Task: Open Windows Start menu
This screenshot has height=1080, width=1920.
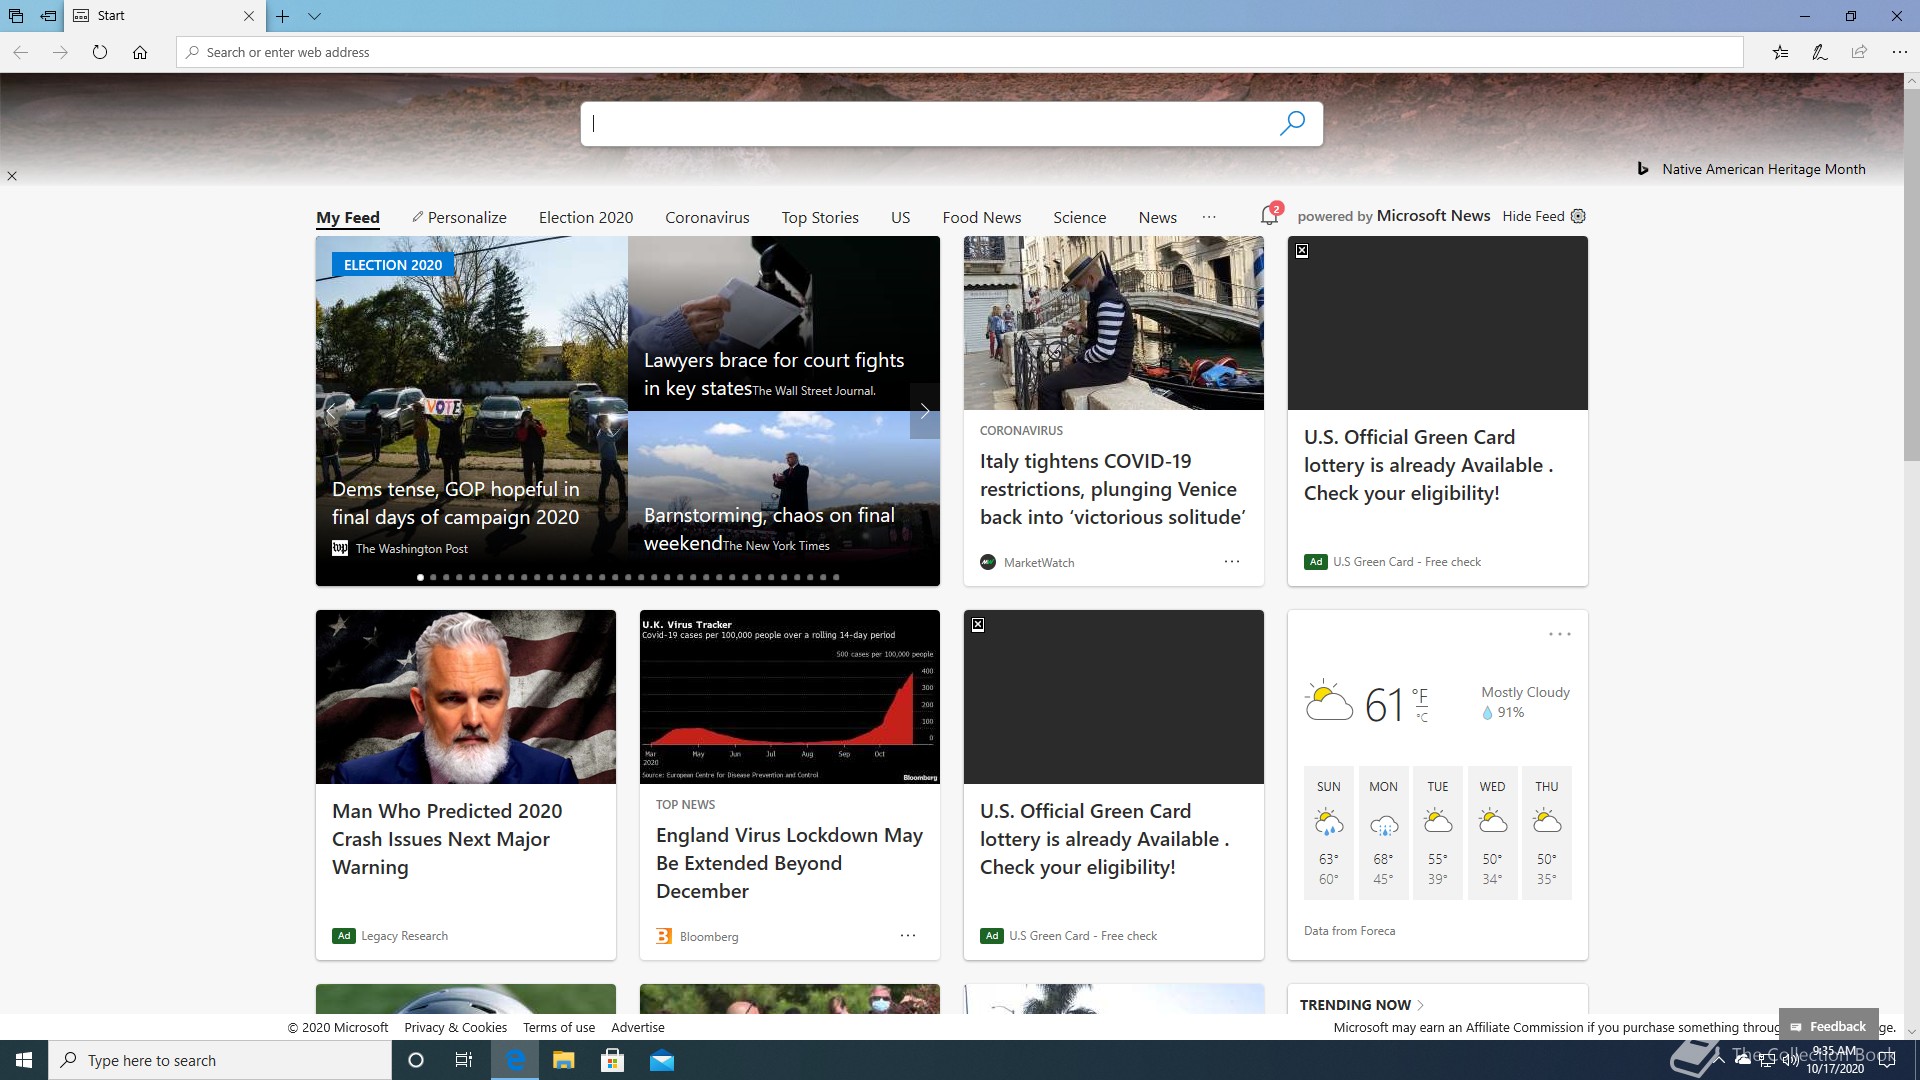Action: pos(24,1060)
